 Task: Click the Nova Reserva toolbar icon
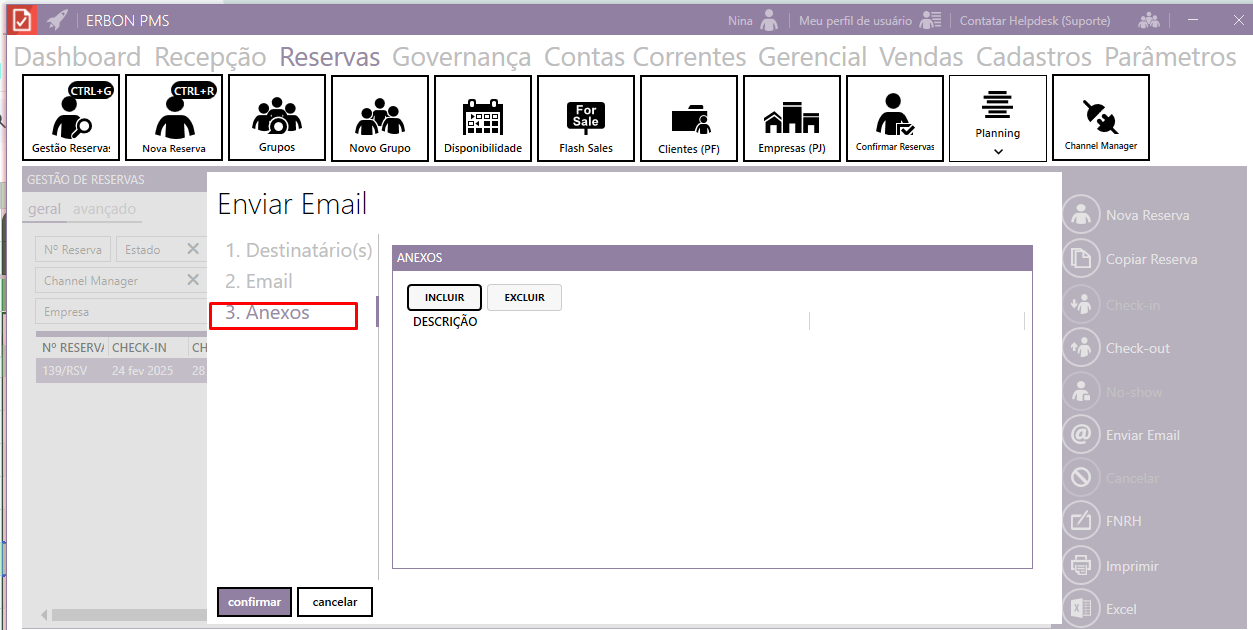[174, 118]
